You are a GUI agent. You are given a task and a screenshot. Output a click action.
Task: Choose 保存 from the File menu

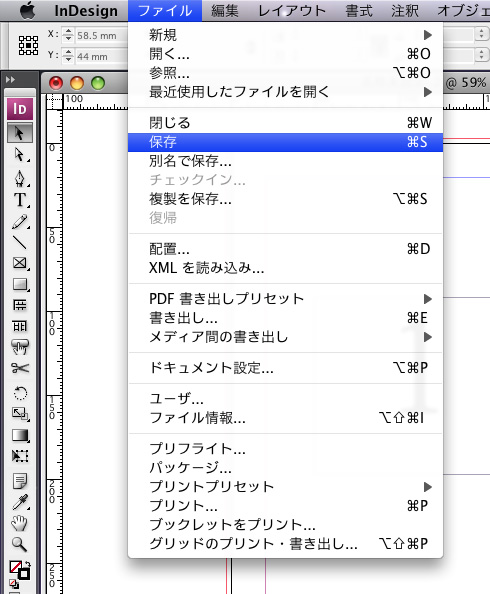[285, 142]
